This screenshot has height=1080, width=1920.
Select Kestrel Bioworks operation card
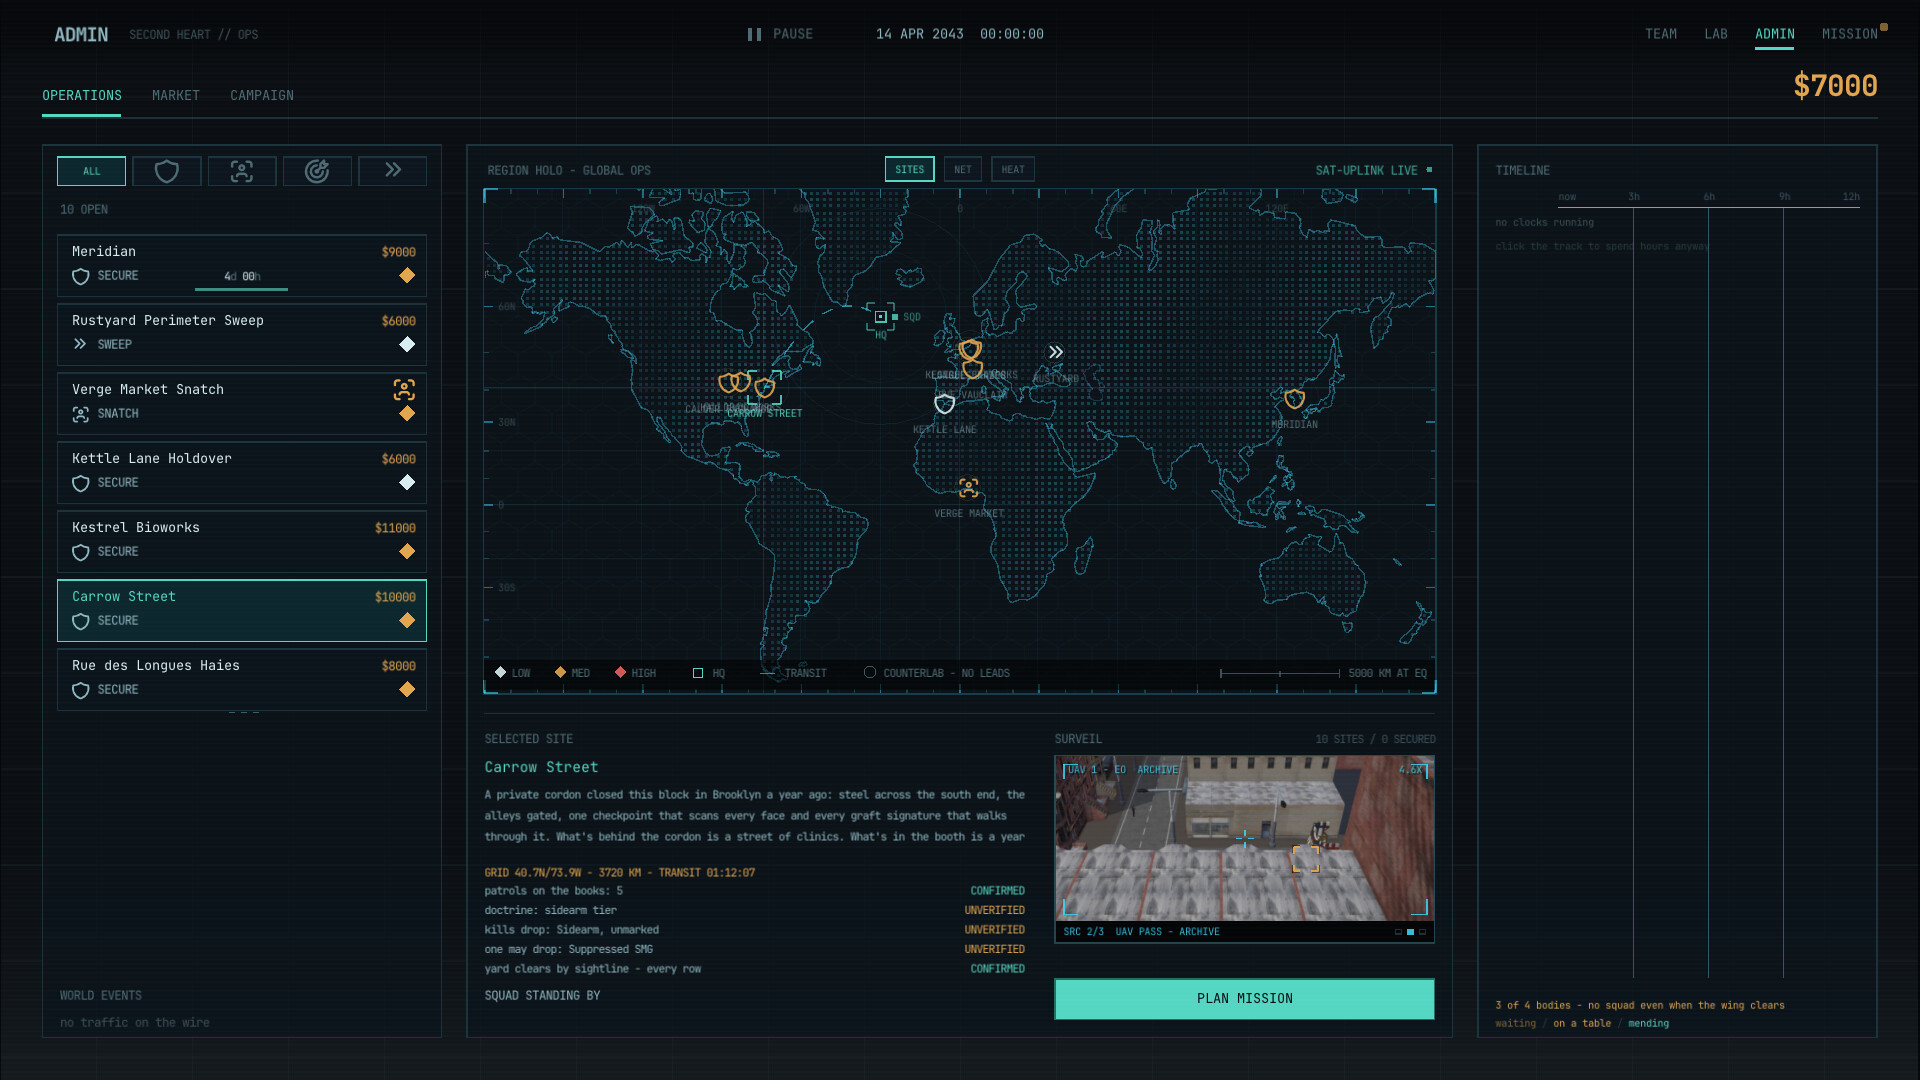[x=242, y=542]
